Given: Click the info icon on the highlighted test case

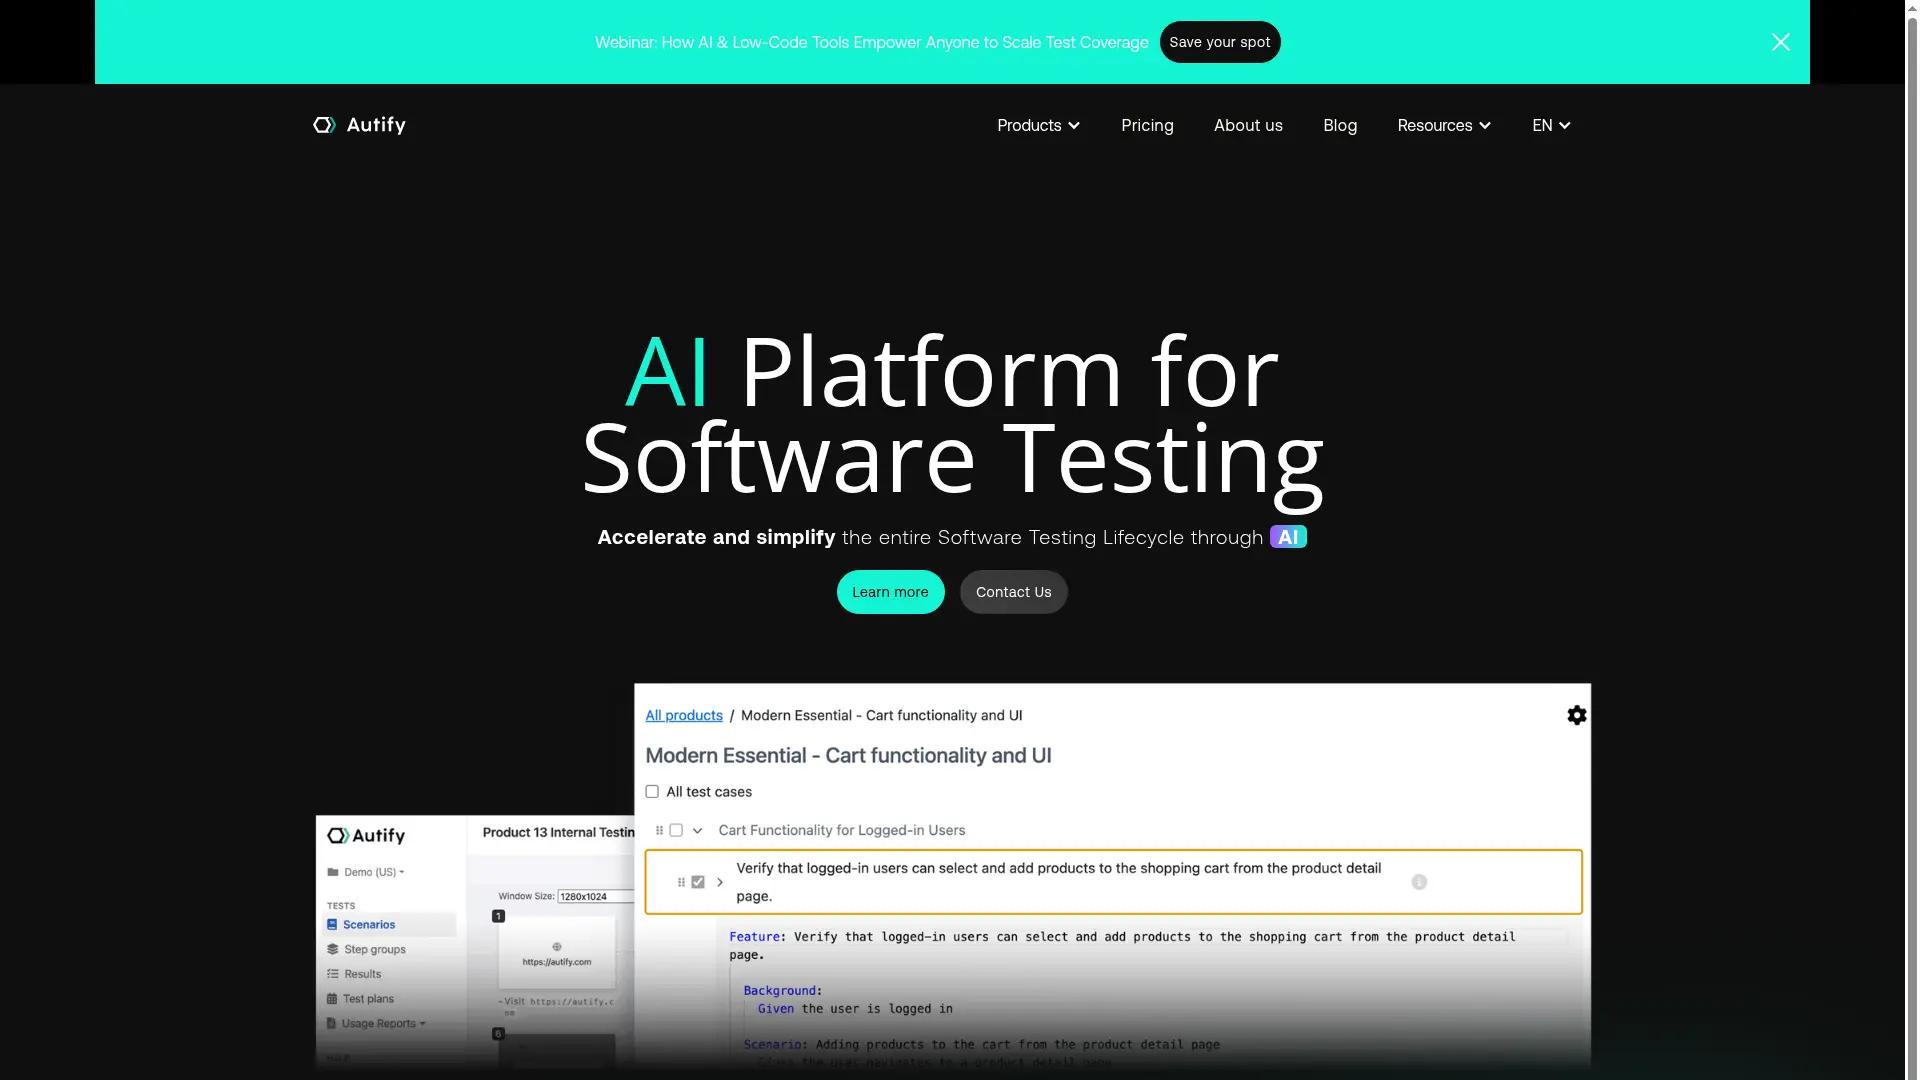Looking at the screenshot, I should 1420,882.
